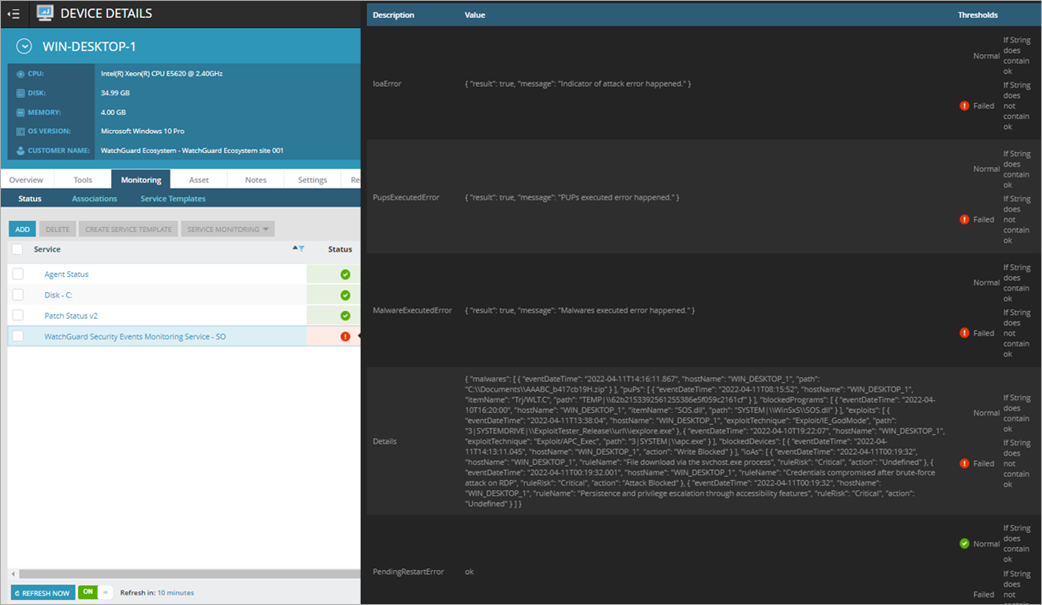Click the failed status icon for WatchGuard service
Viewport: 1042px width, 605px height.
[344, 336]
